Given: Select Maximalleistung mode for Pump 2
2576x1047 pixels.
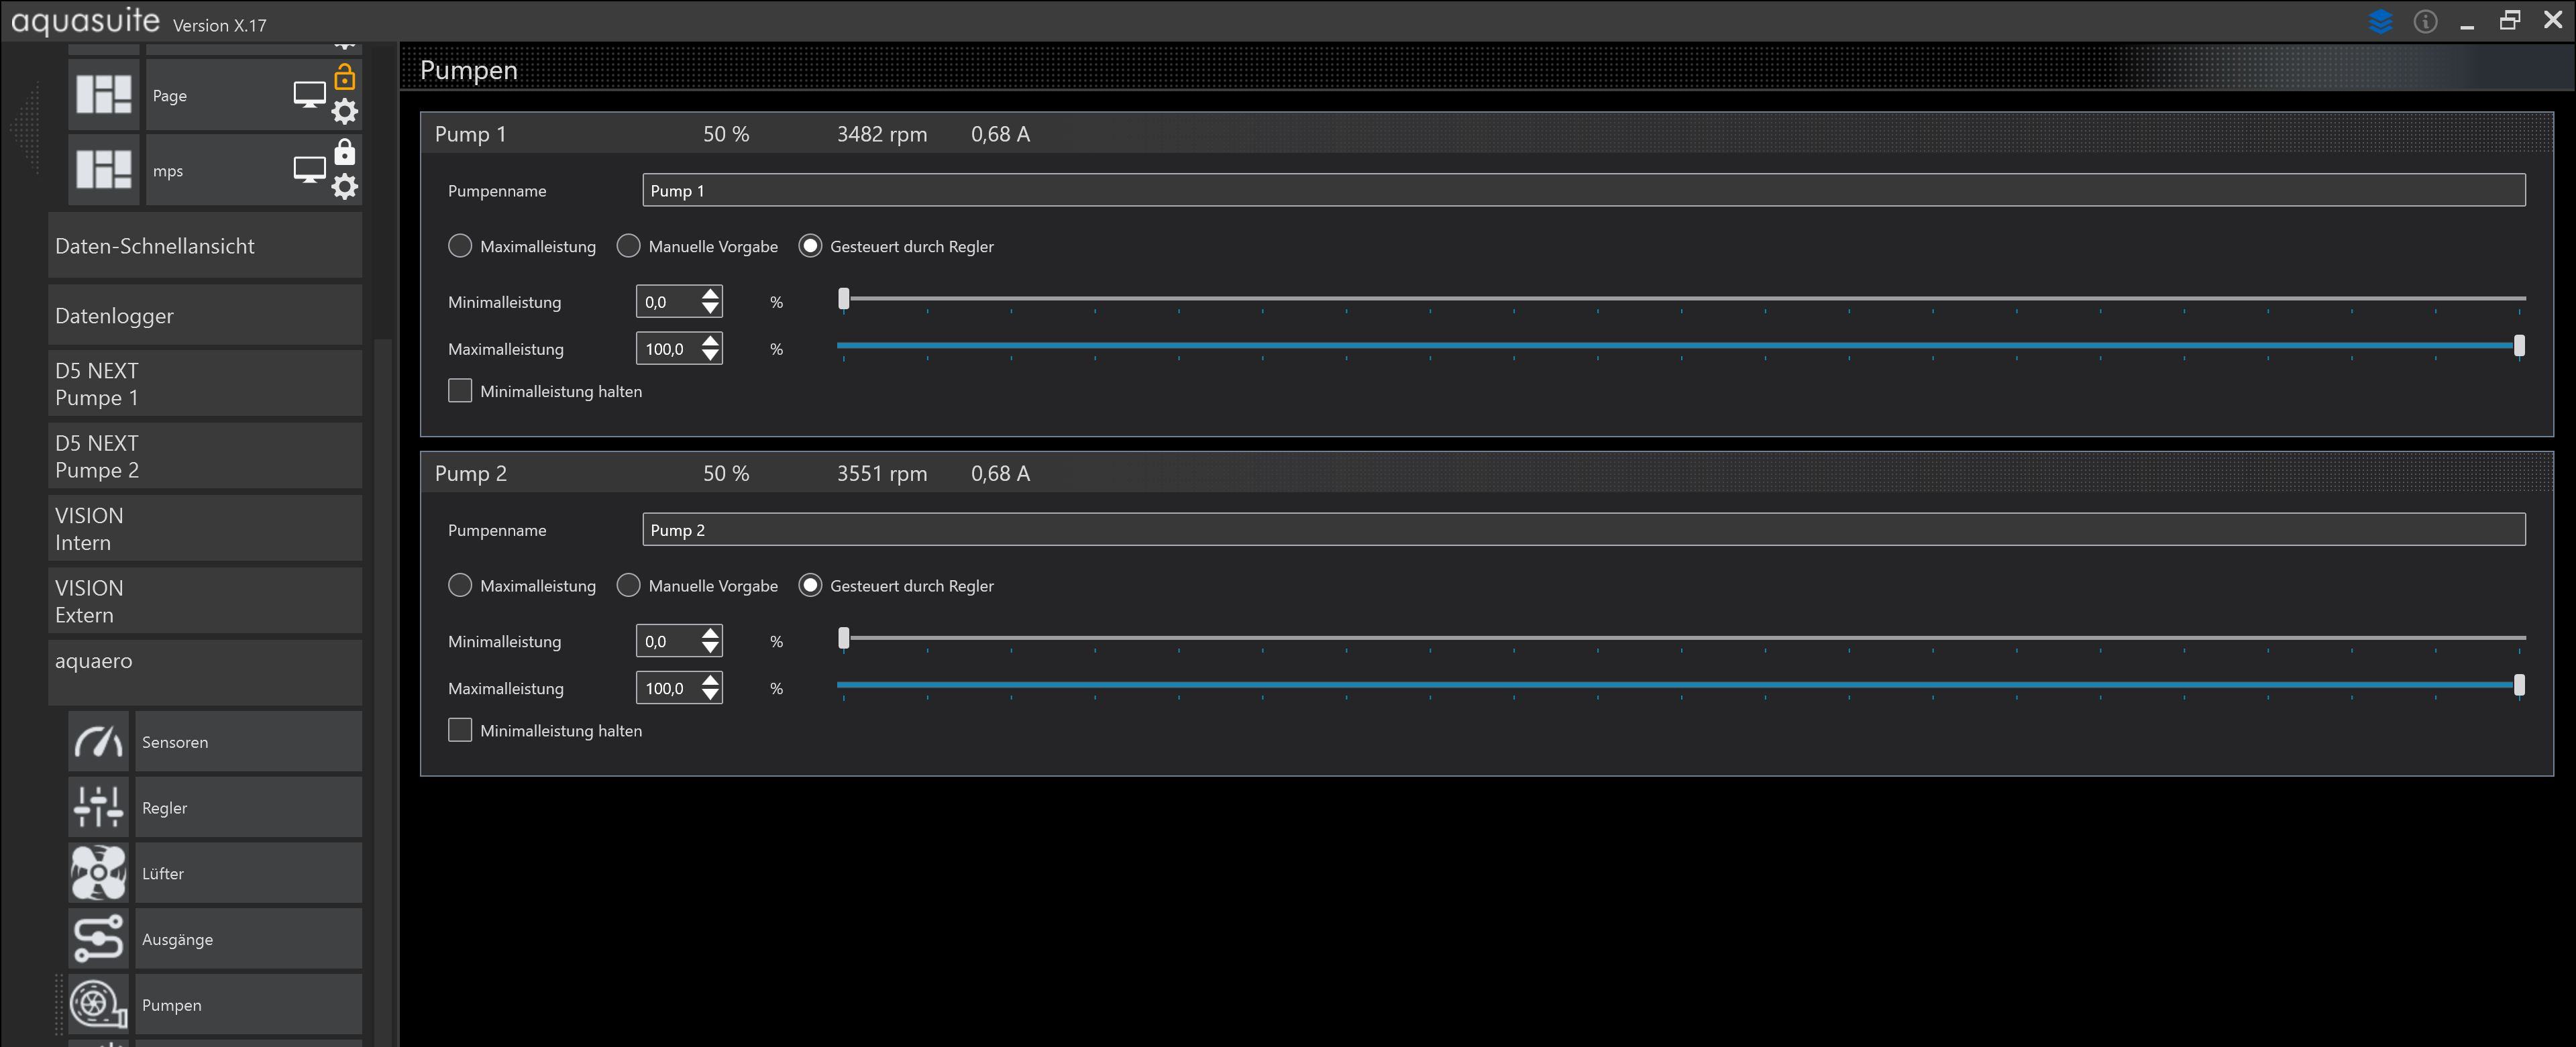Looking at the screenshot, I should coord(460,585).
